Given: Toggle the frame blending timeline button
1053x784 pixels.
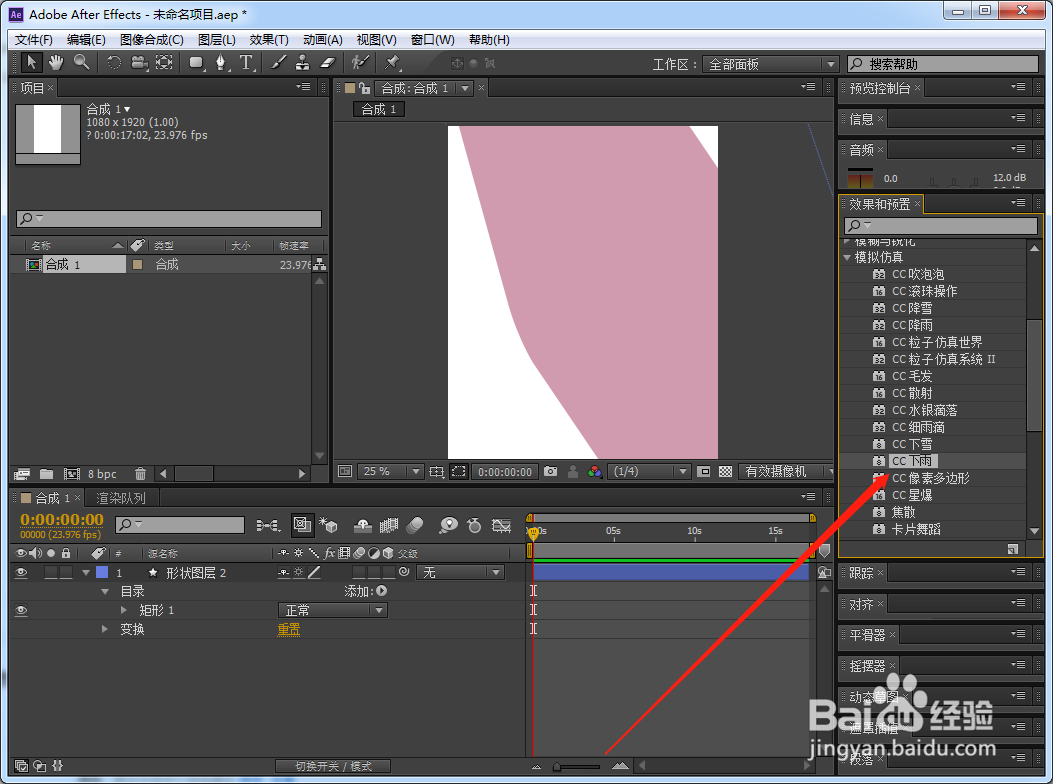Looking at the screenshot, I should click(389, 525).
